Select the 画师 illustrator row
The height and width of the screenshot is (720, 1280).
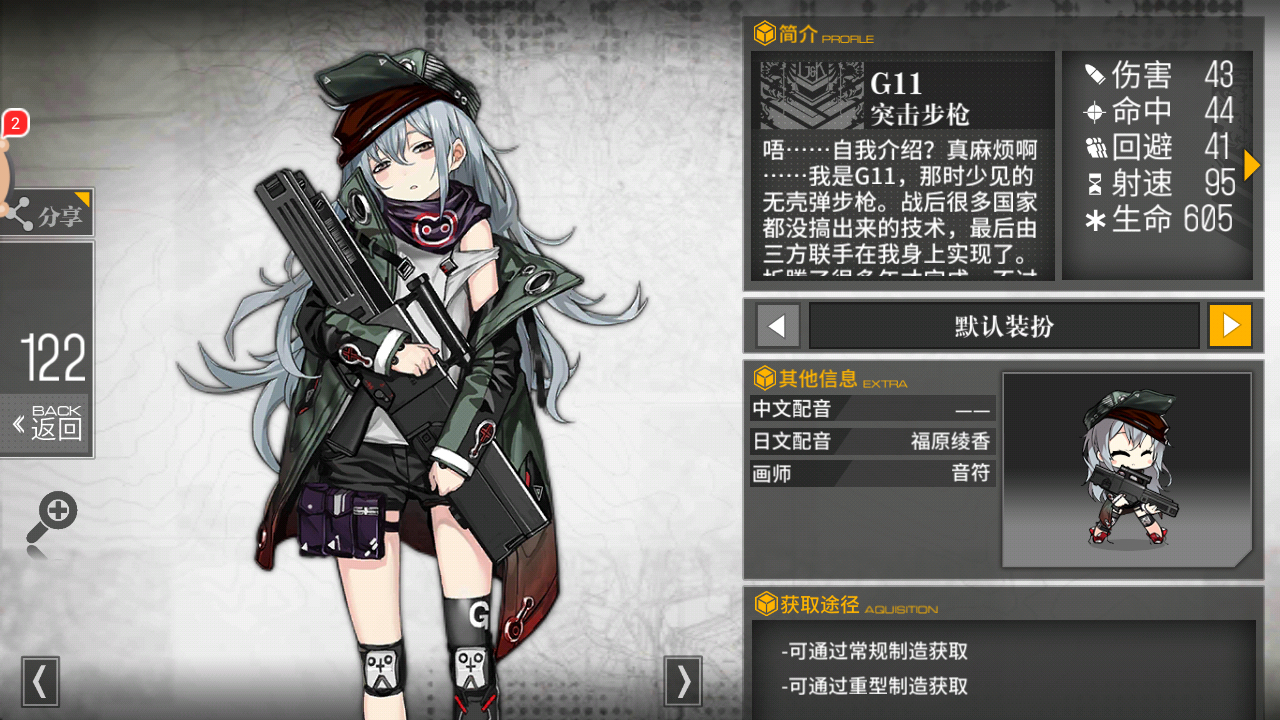click(873, 474)
